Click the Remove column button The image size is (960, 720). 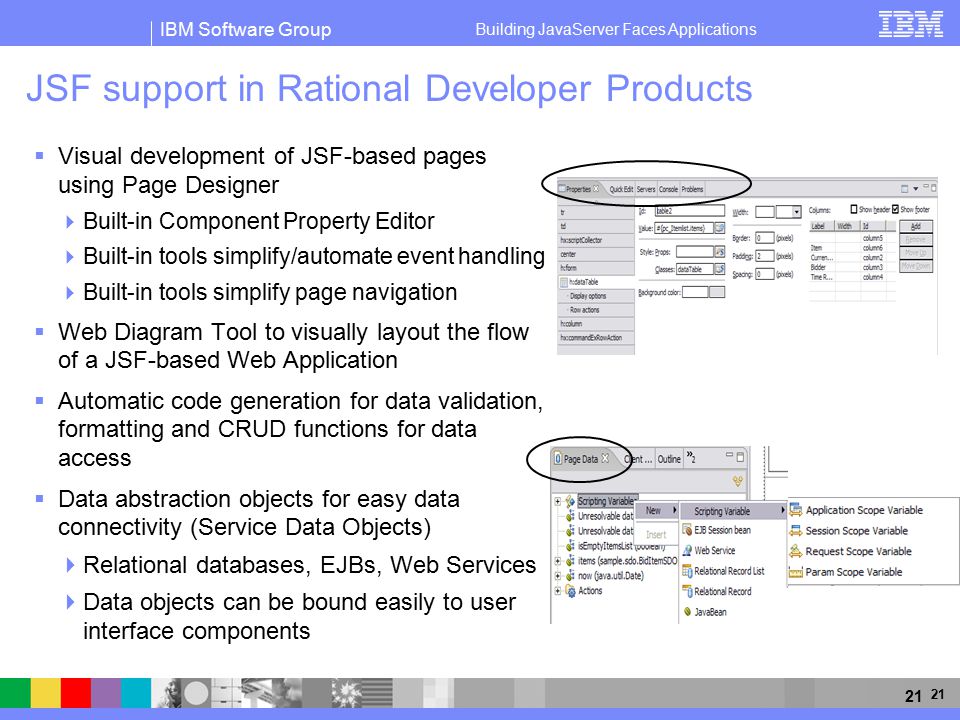click(x=916, y=239)
